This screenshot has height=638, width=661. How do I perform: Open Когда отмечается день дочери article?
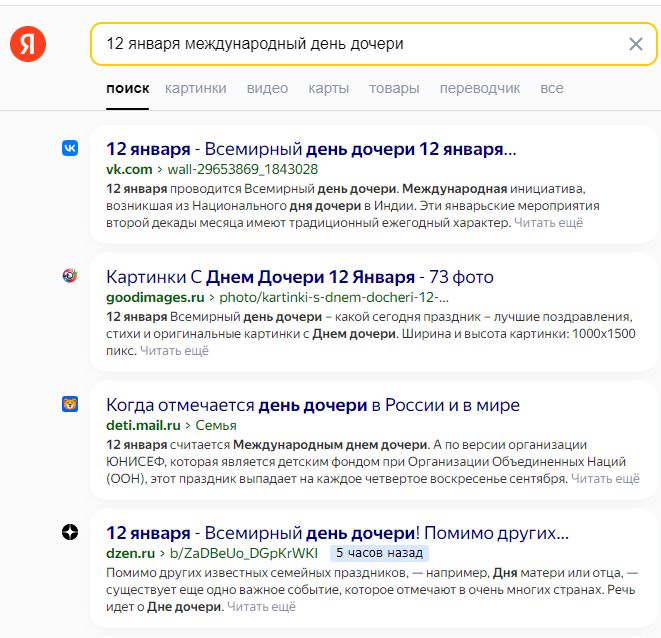313,405
